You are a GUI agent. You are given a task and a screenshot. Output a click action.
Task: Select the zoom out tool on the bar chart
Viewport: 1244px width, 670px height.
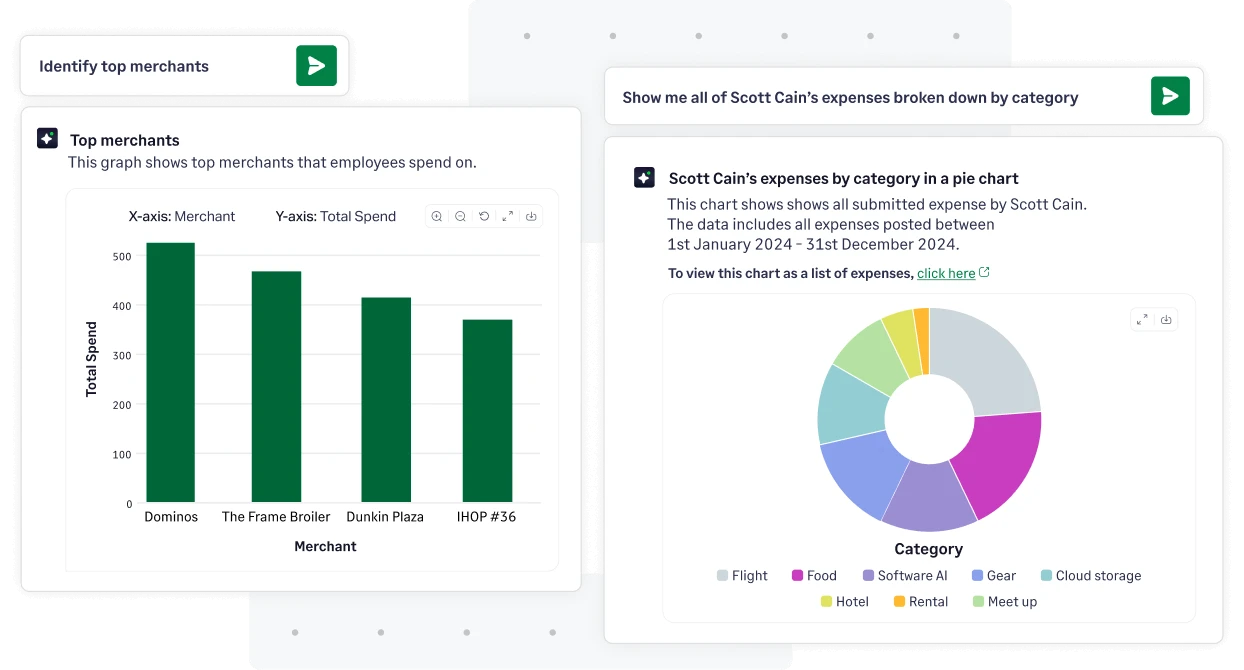pyautogui.click(x=460, y=216)
